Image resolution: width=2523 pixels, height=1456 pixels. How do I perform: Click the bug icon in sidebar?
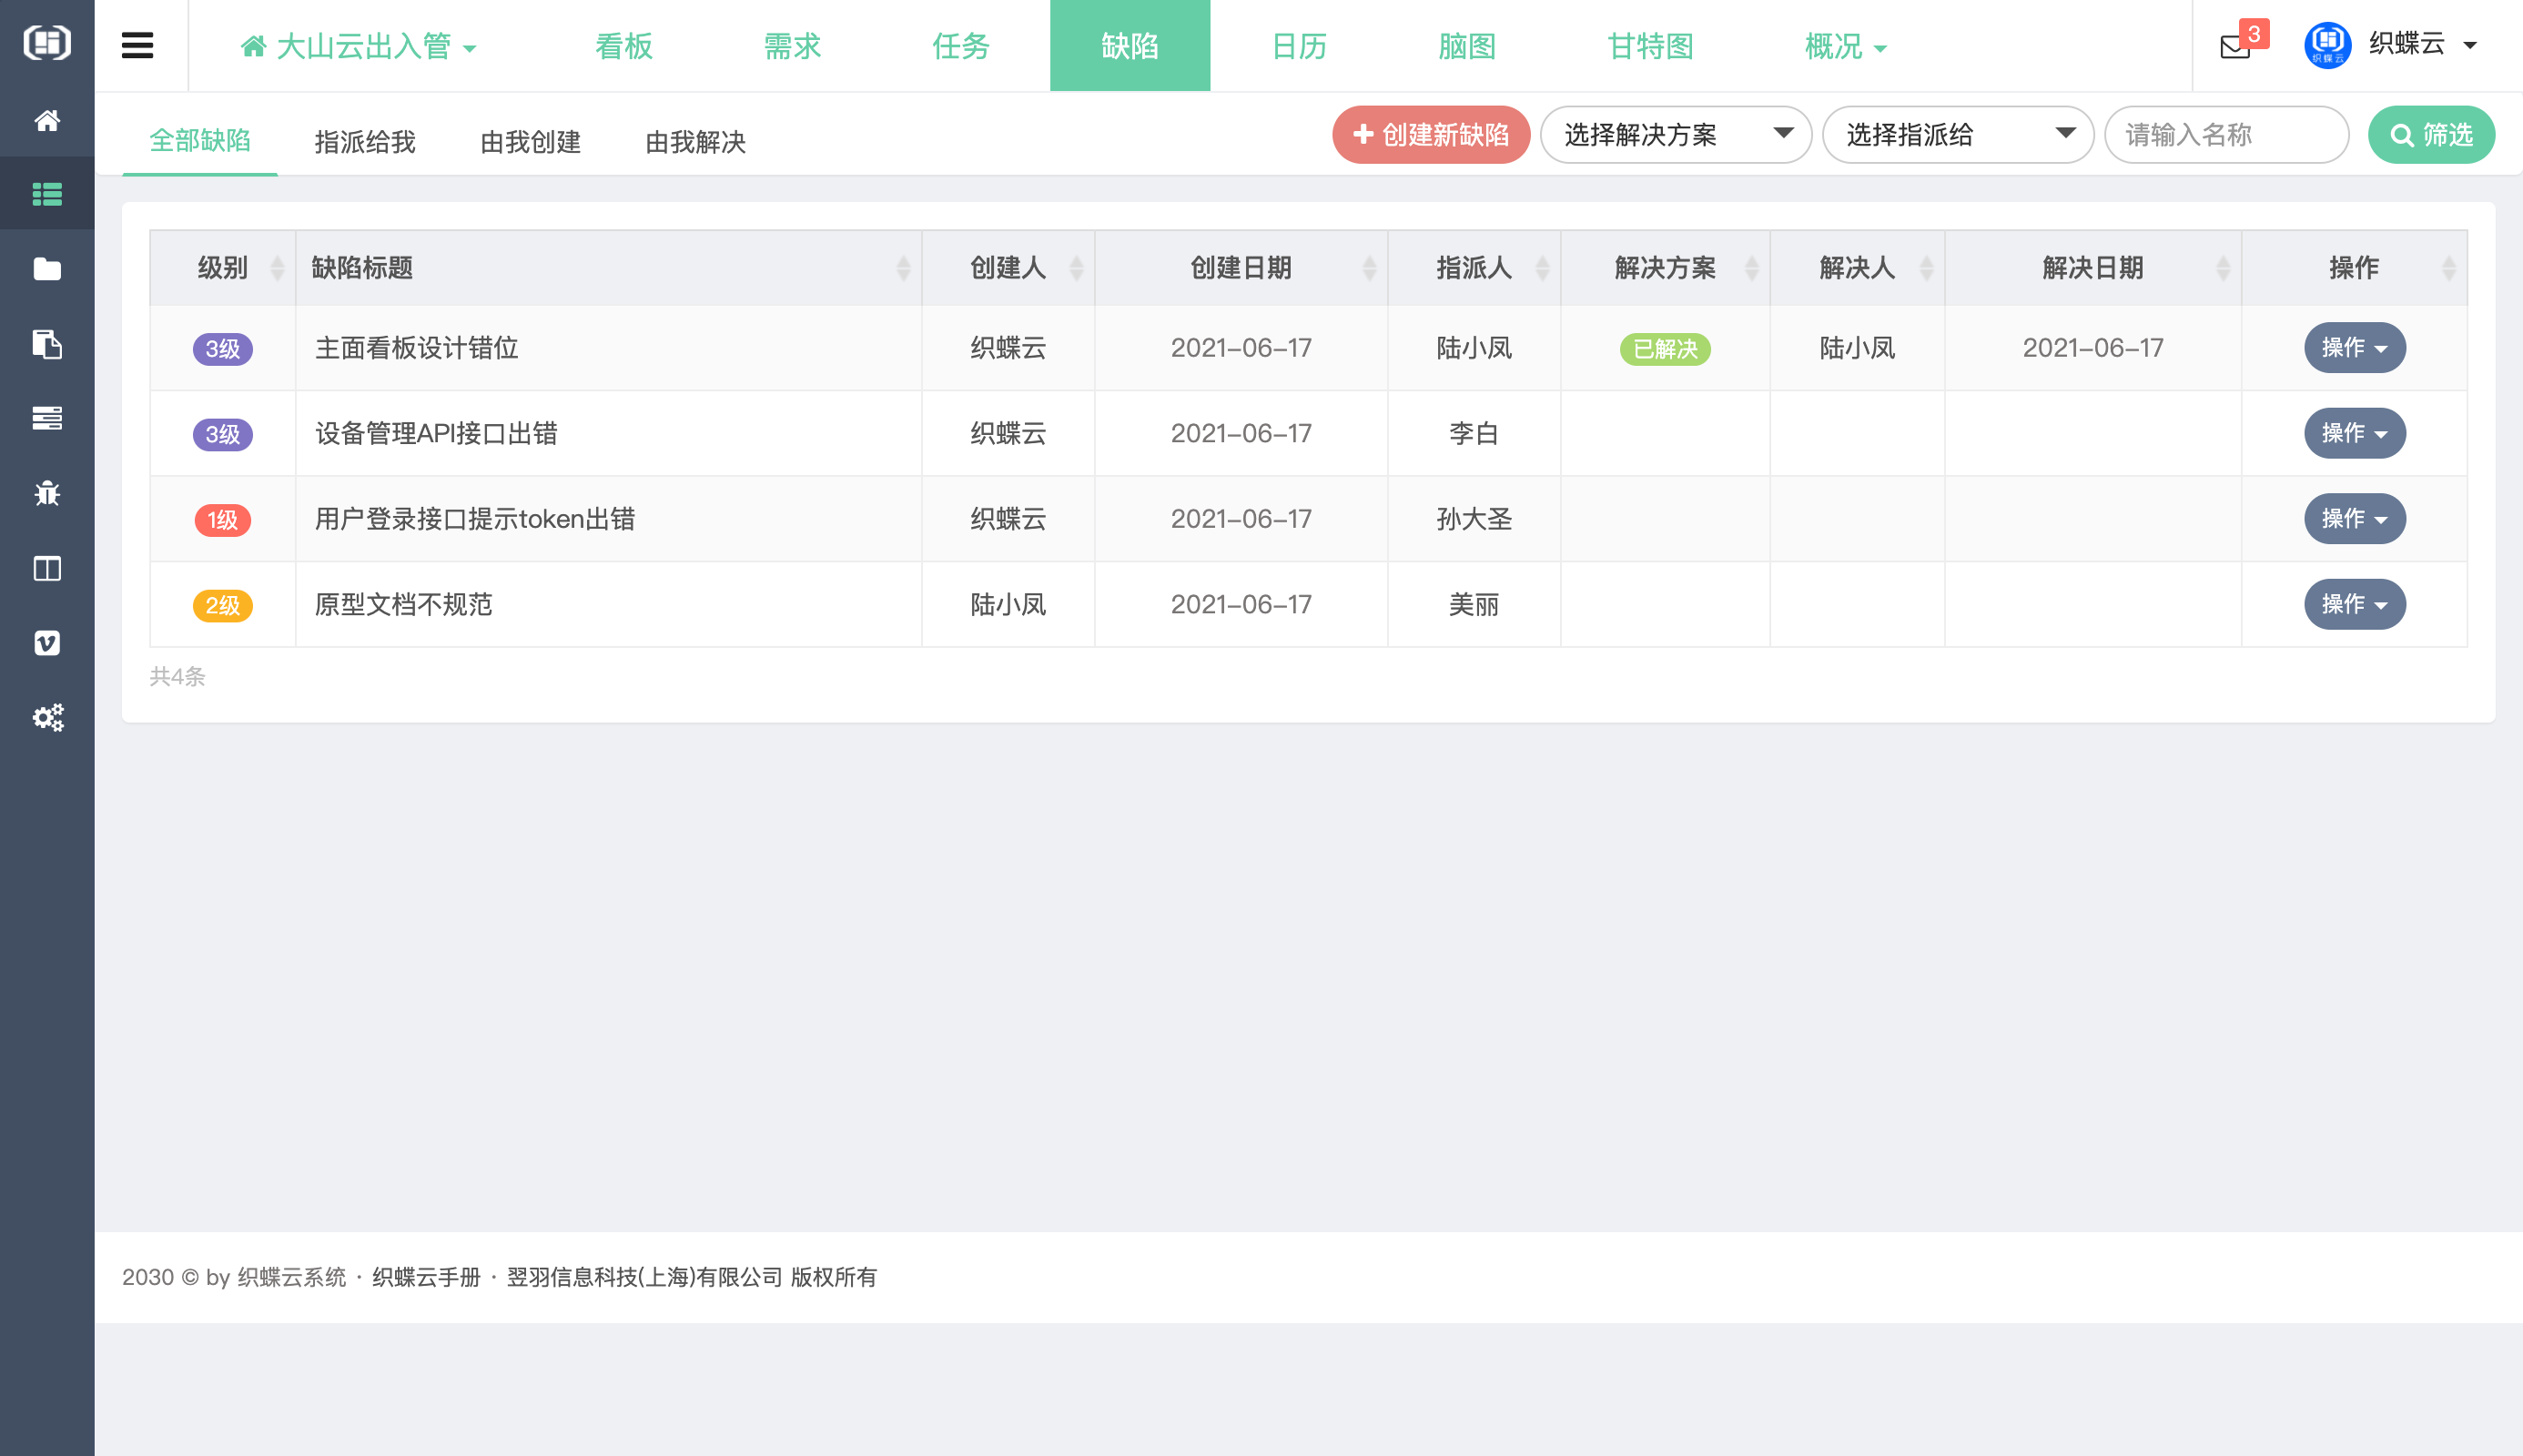[x=47, y=493]
